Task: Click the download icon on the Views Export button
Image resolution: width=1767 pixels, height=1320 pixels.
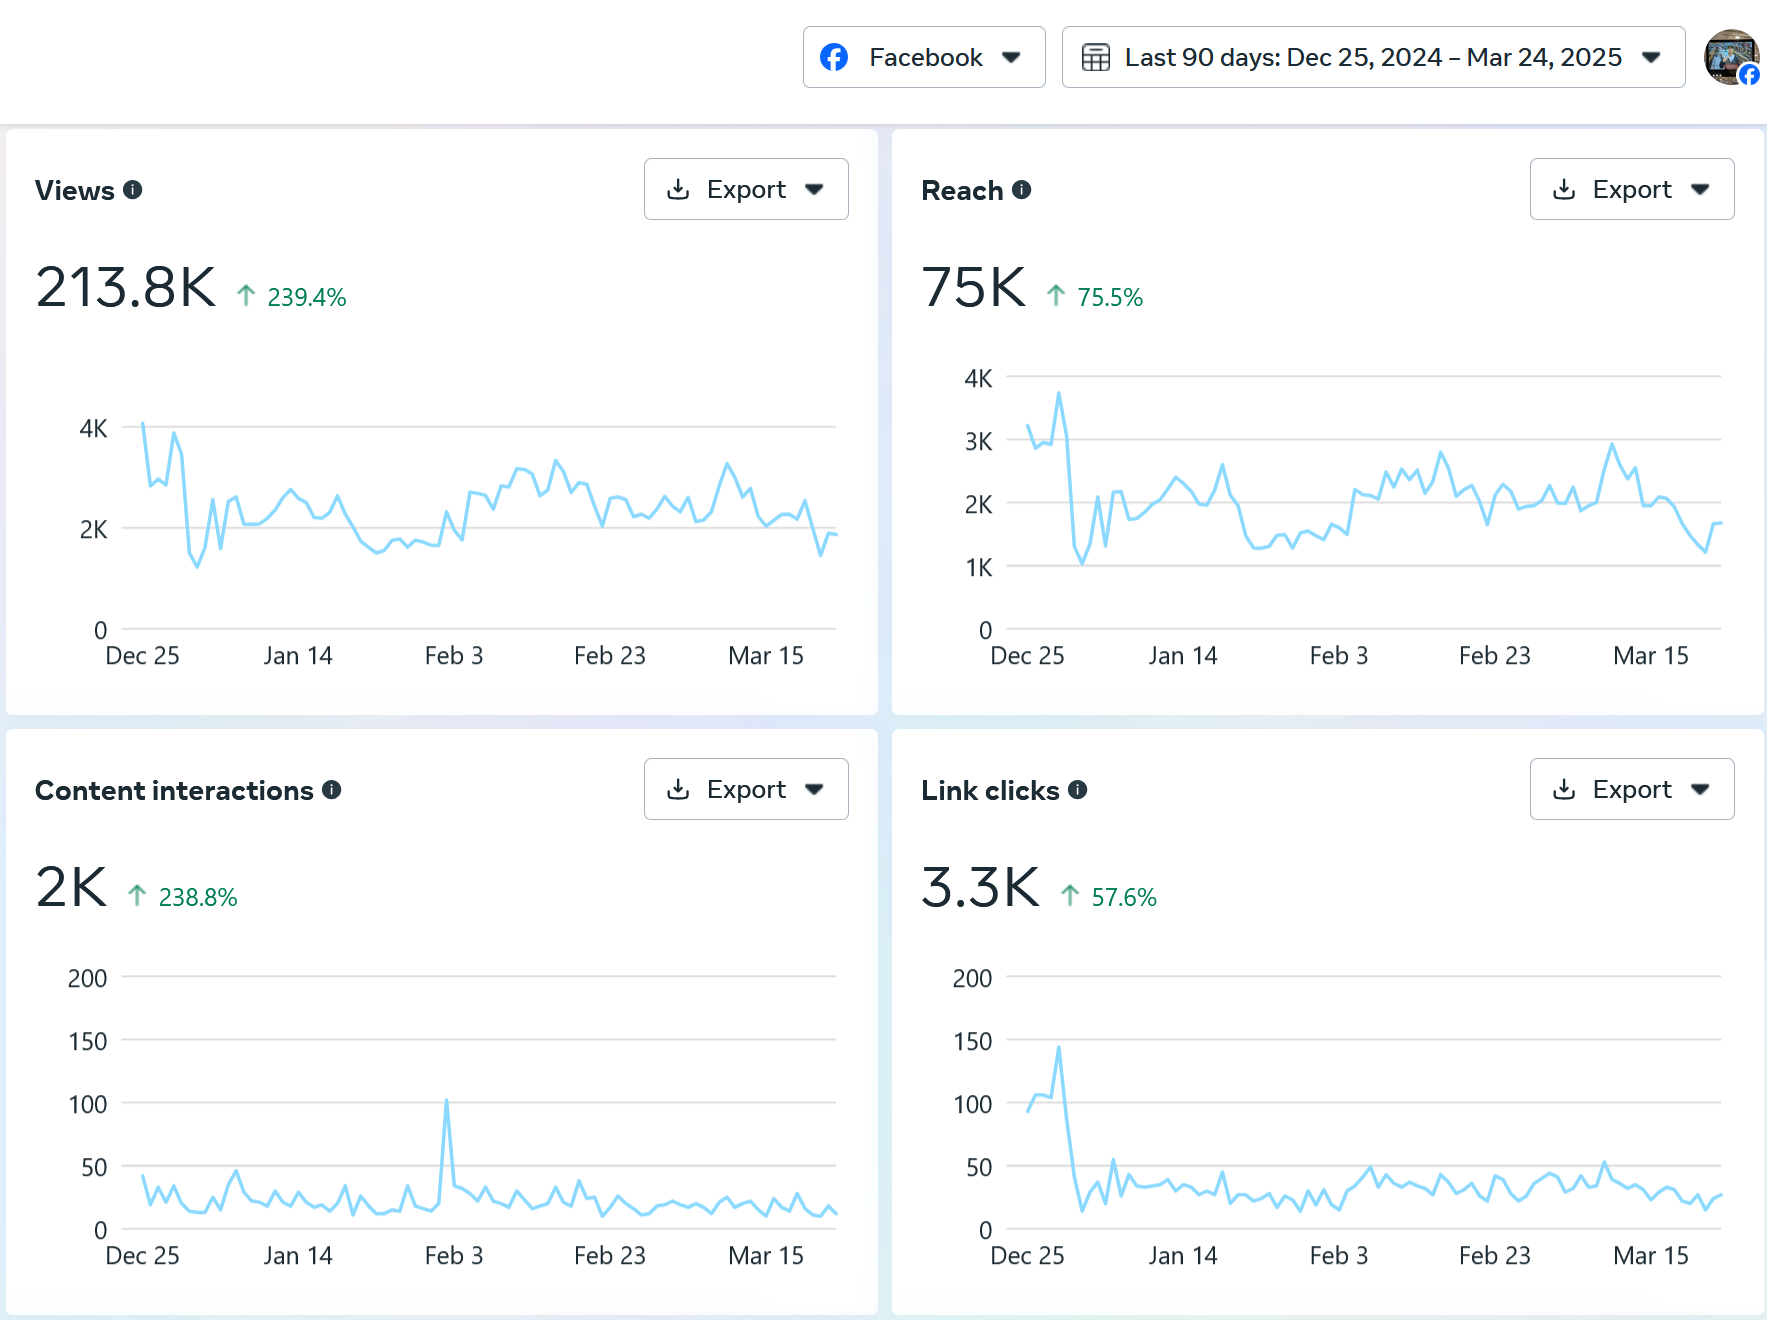Action: click(x=678, y=189)
